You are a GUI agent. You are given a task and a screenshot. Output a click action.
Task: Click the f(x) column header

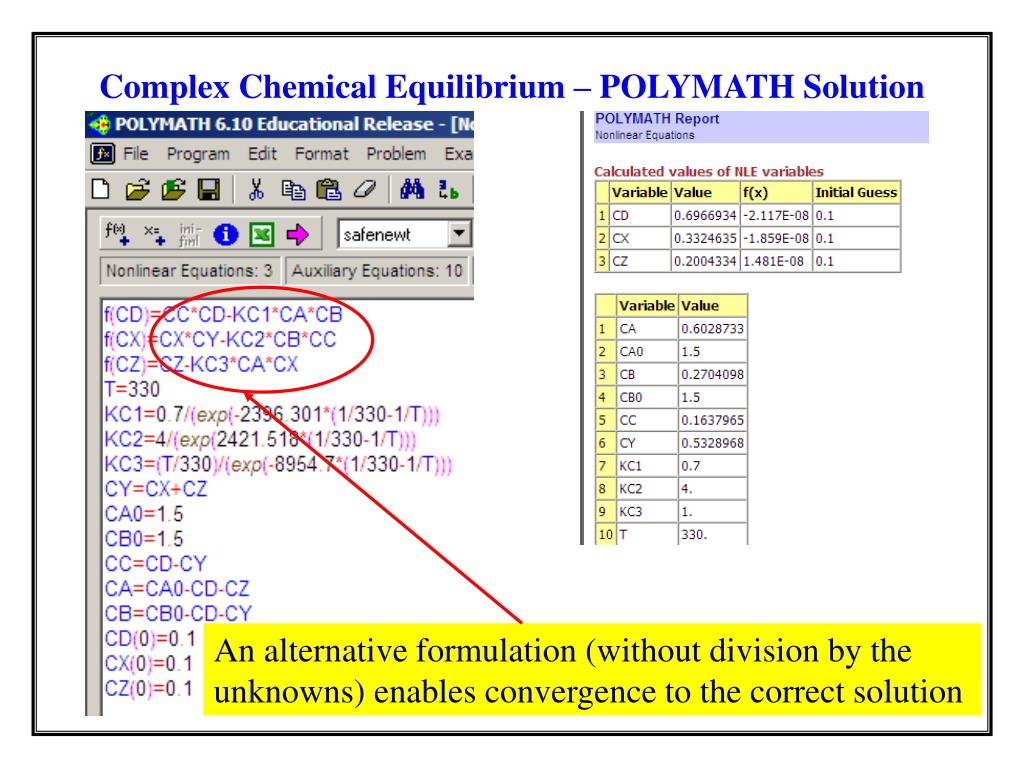pos(775,193)
